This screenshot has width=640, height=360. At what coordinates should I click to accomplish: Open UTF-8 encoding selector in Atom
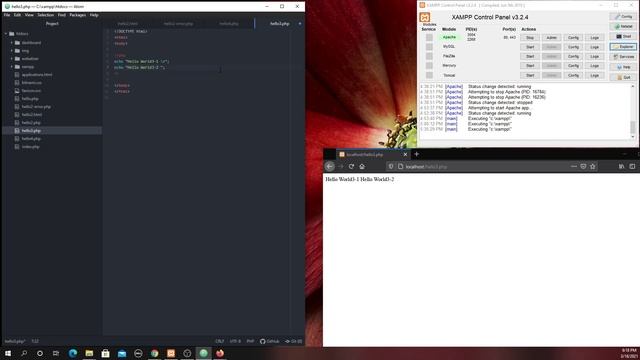pos(235,341)
